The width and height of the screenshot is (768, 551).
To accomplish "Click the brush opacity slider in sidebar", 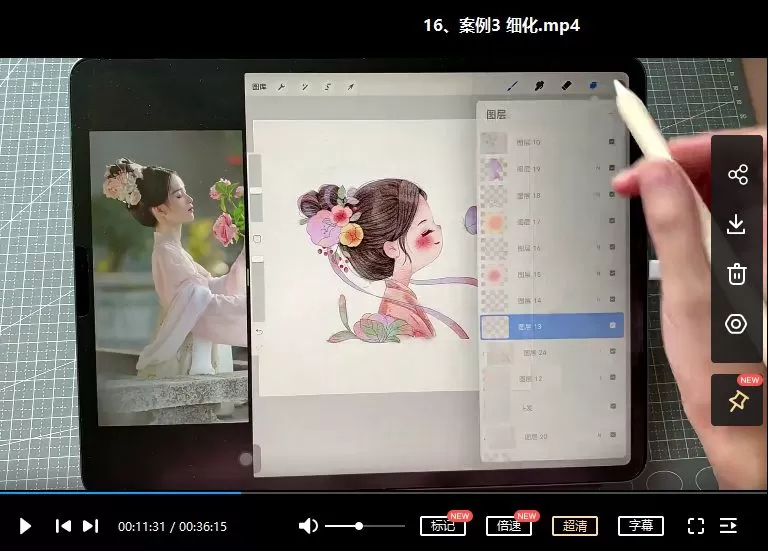I will pyautogui.click(x=258, y=289).
